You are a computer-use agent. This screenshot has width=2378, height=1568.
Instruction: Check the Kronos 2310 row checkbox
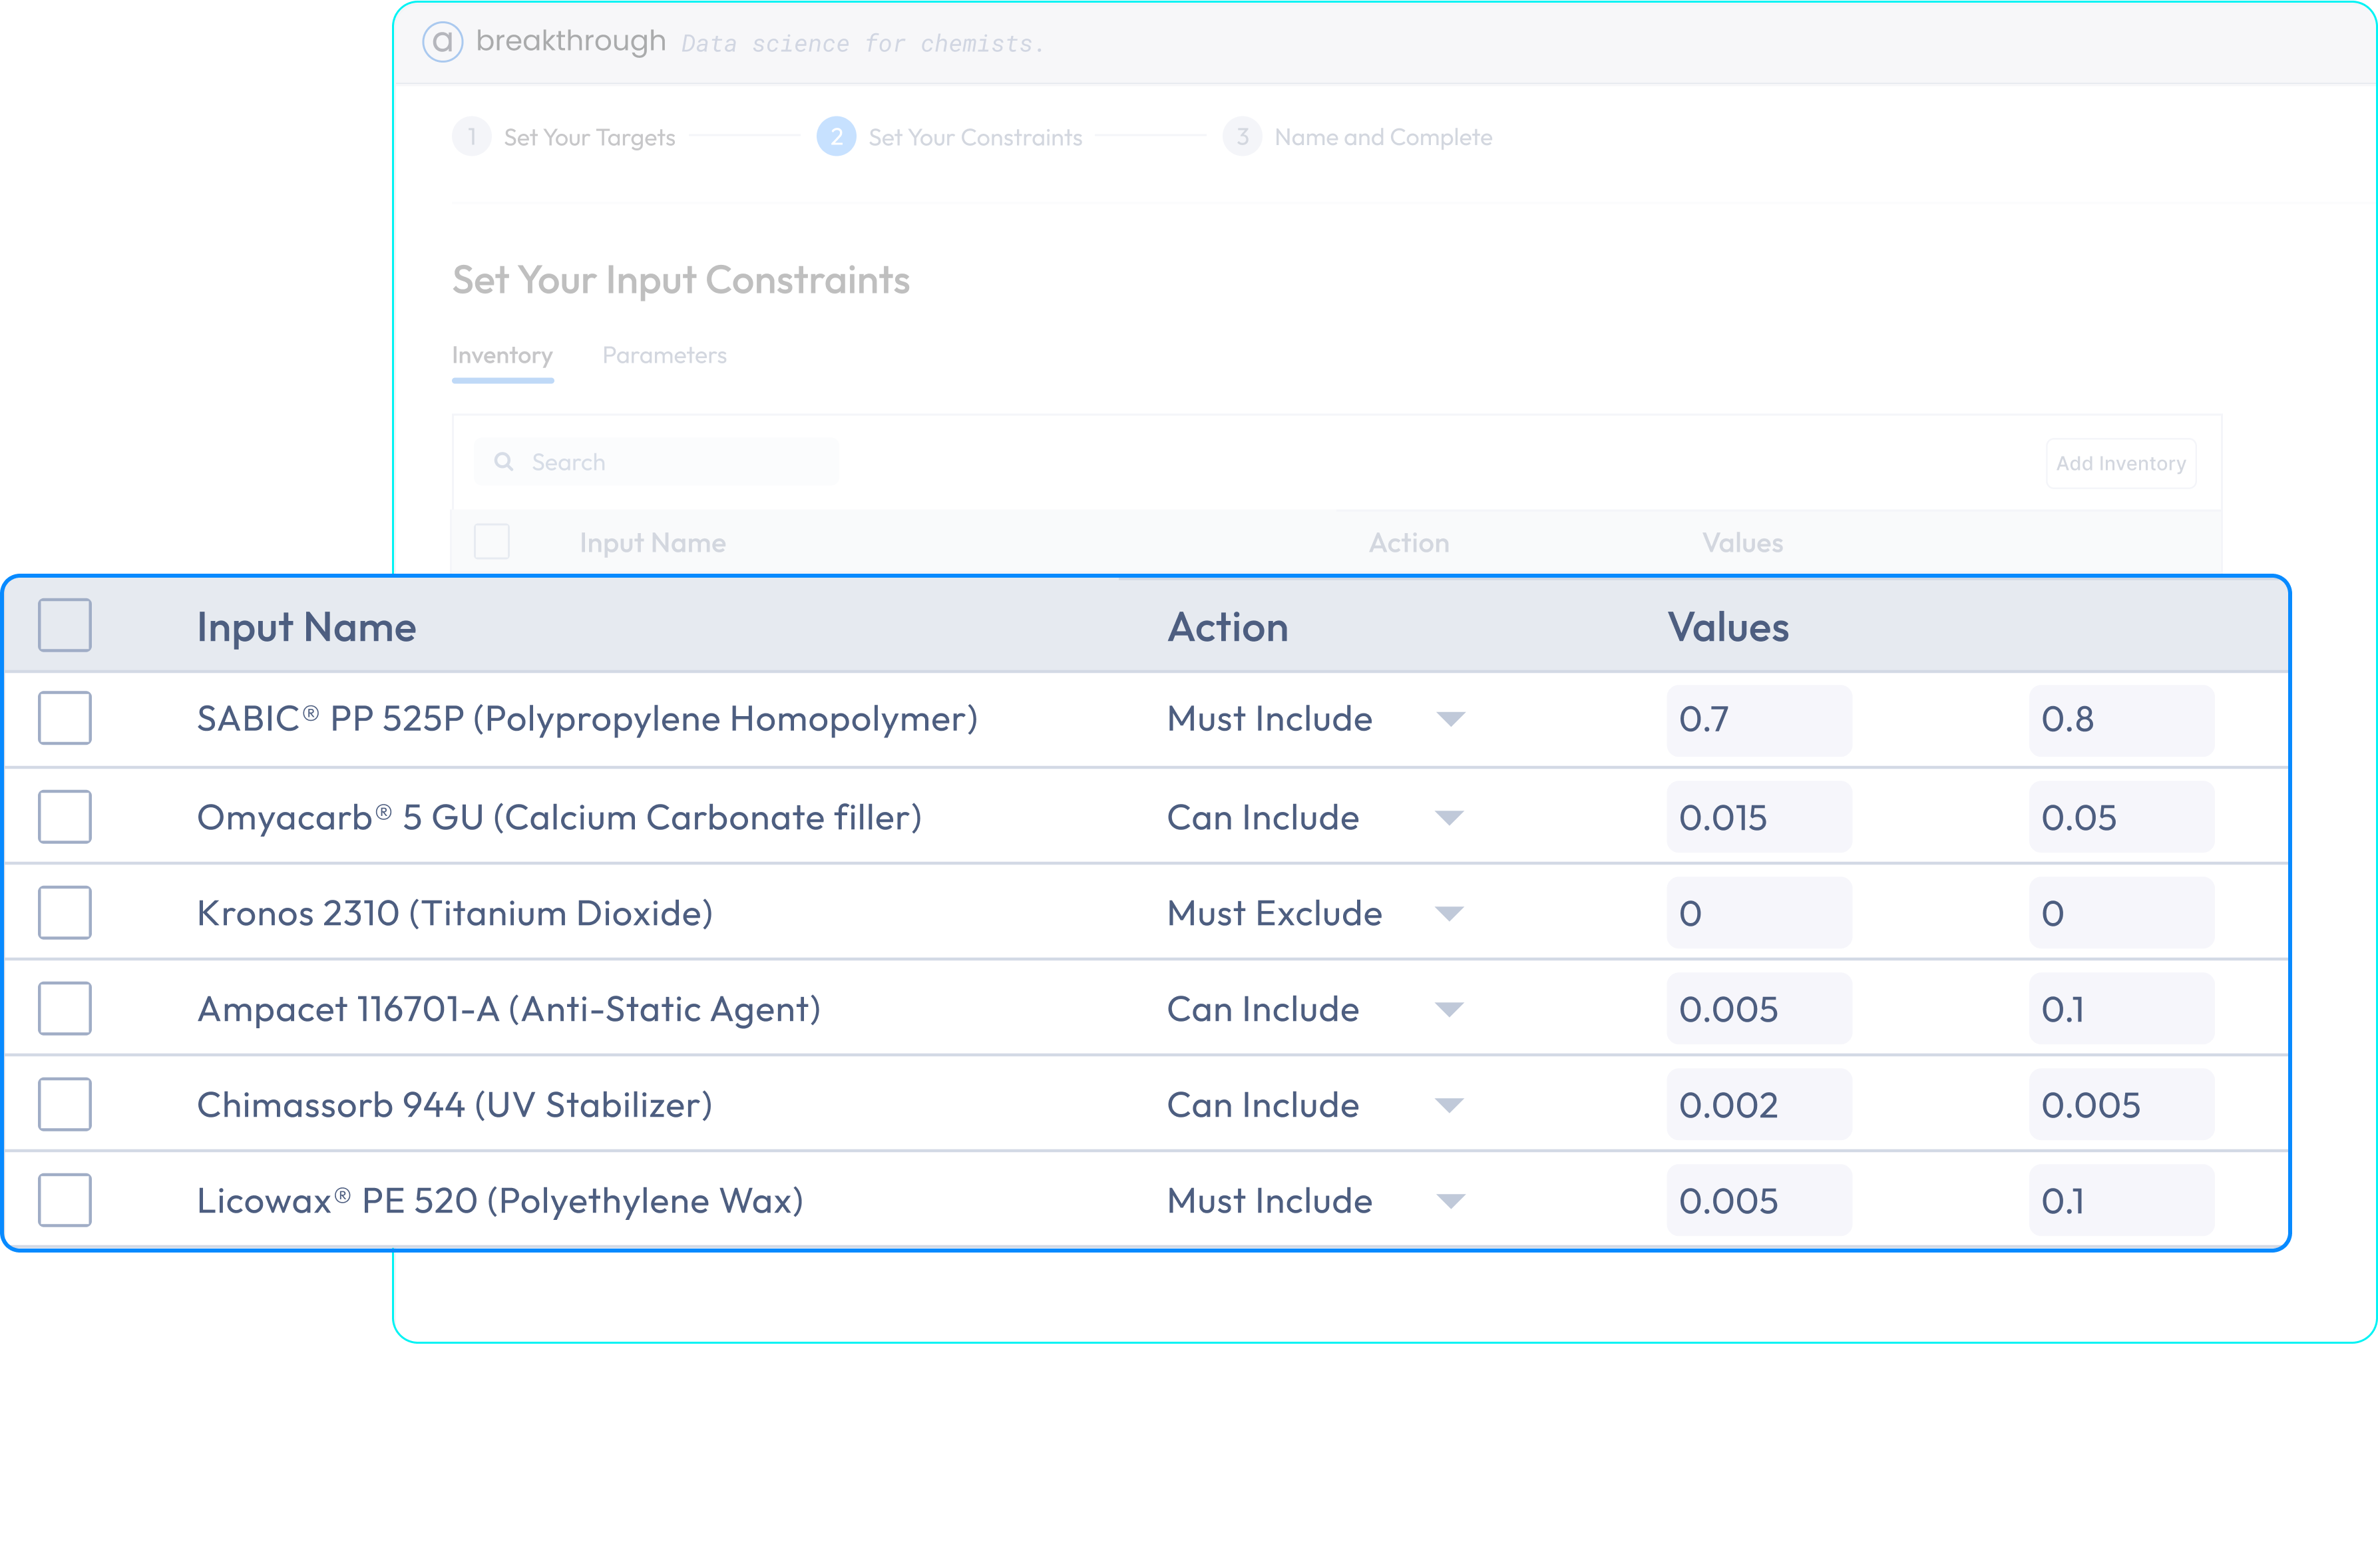pos(65,912)
